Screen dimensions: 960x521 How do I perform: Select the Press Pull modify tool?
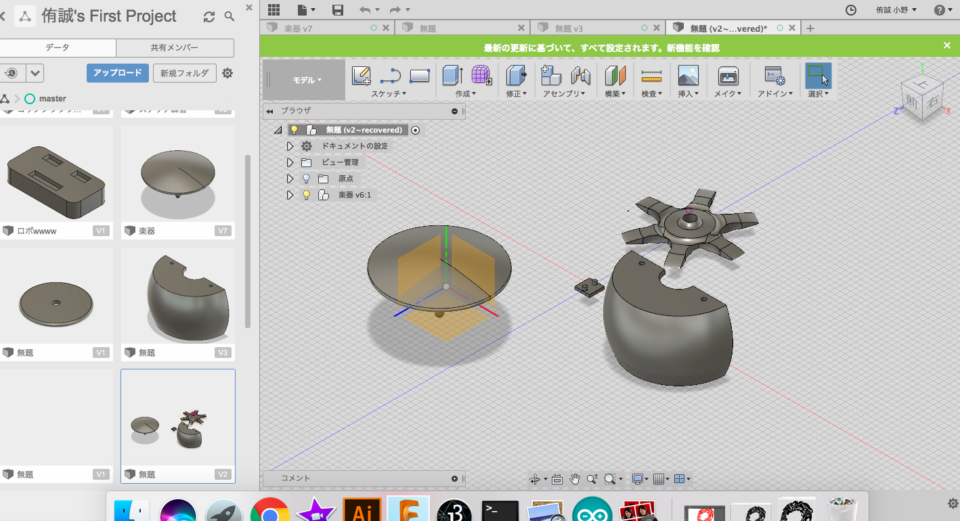click(x=516, y=75)
